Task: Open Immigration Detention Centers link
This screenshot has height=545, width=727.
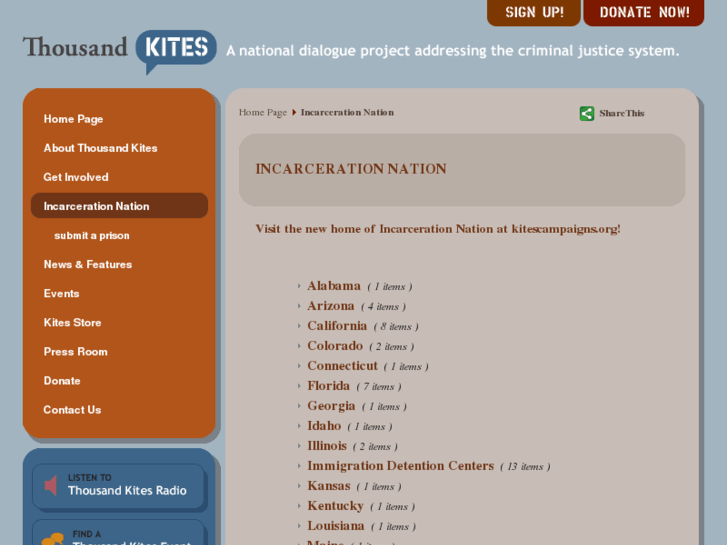Action: click(401, 465)
